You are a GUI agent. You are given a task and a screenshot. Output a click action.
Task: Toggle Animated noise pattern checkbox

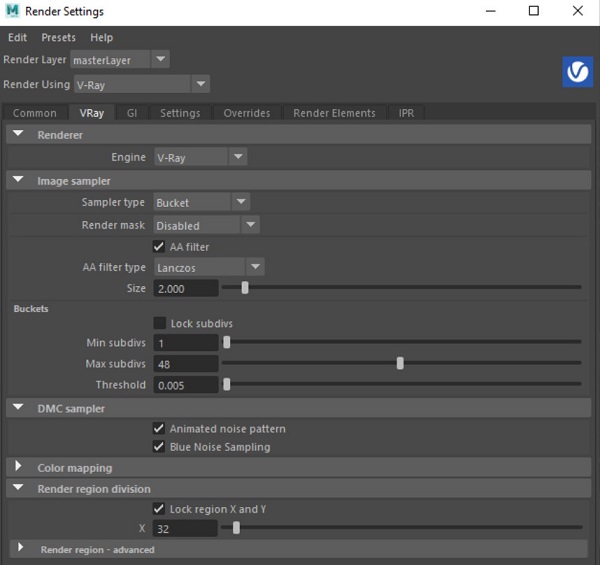pos(159,428)
